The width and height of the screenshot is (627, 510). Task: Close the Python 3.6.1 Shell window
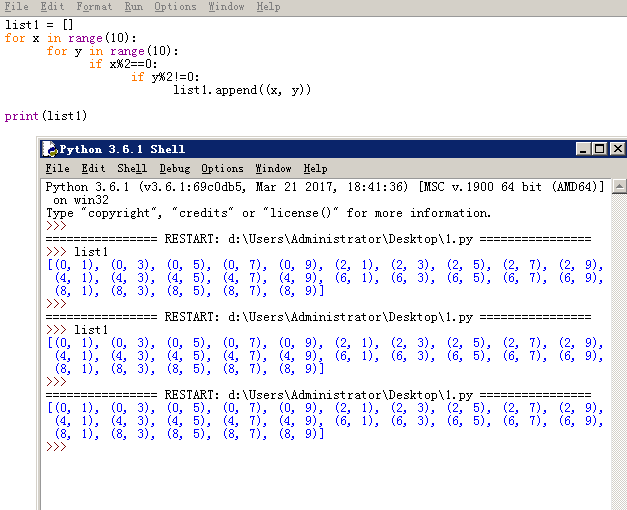(616, 149)
